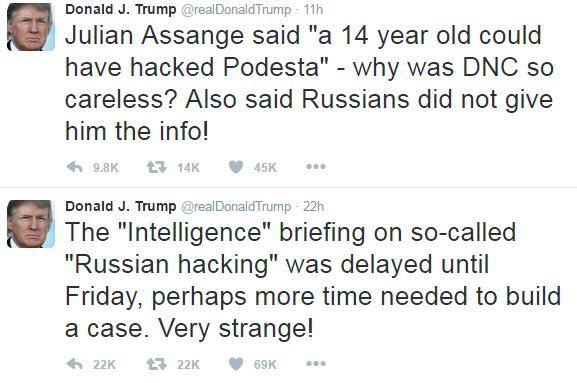Like the Julian Assange tweet
The width and height of the screenshot is (577, 383).
point(236,167)
